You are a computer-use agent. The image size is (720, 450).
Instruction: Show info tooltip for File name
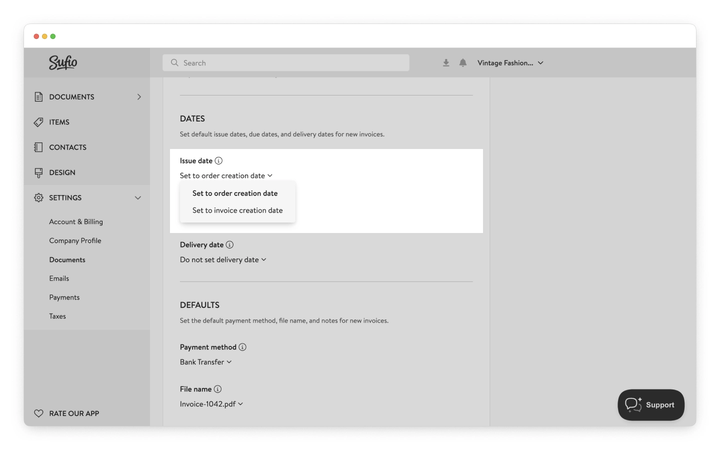point(218,389)
